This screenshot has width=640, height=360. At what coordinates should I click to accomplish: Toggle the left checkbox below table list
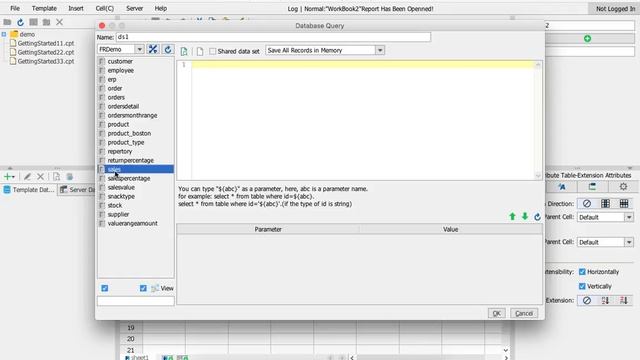pos(104,288)
